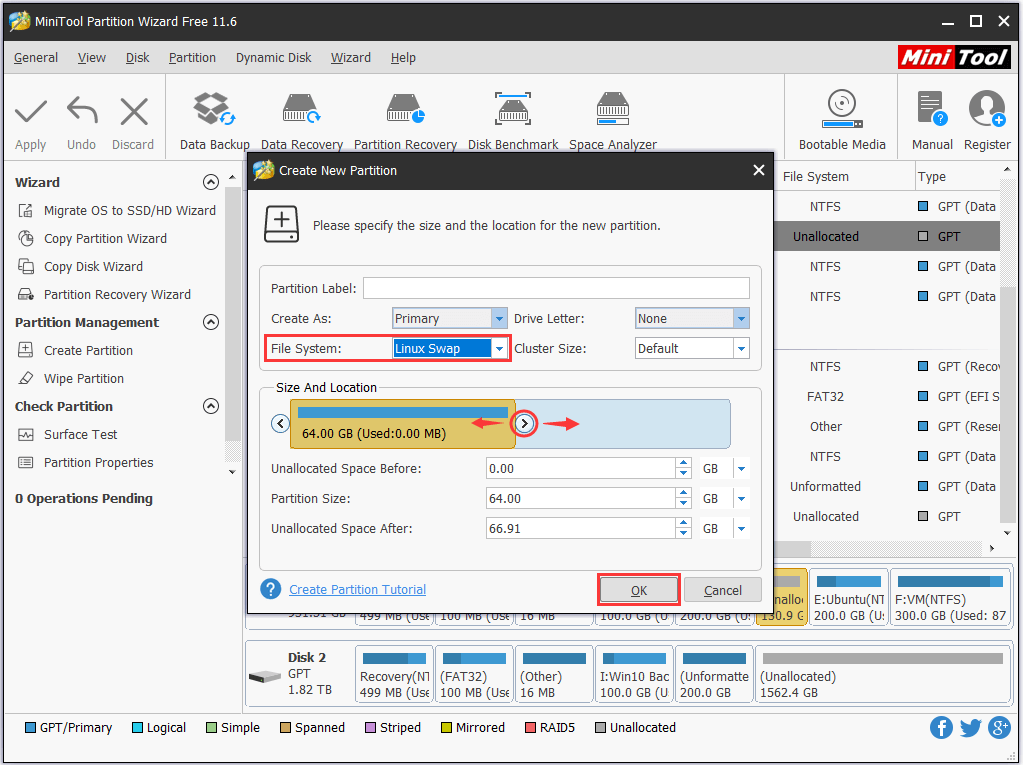Open the Cluster Size dropdown
1023x765 pixels.
tap(741, 348)
